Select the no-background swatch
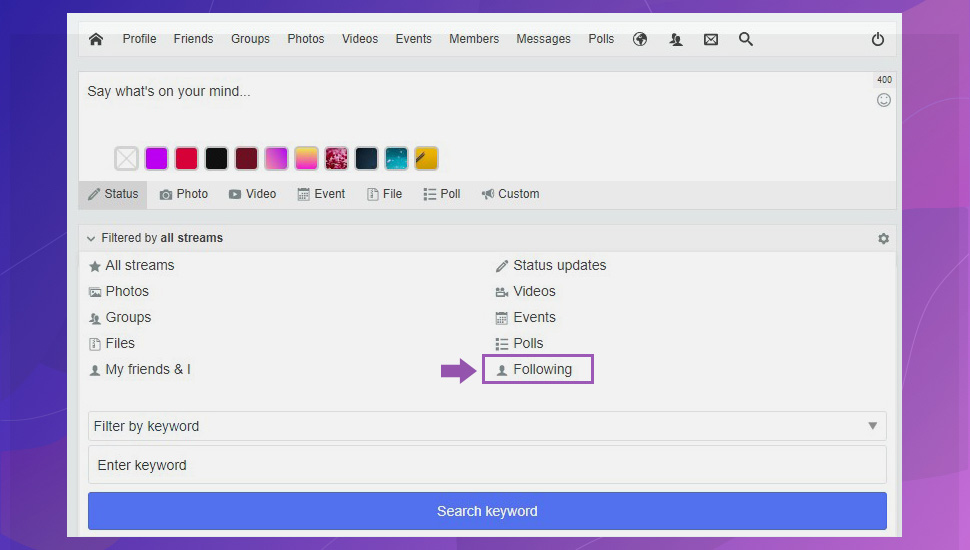 click(x=126, y=158)
